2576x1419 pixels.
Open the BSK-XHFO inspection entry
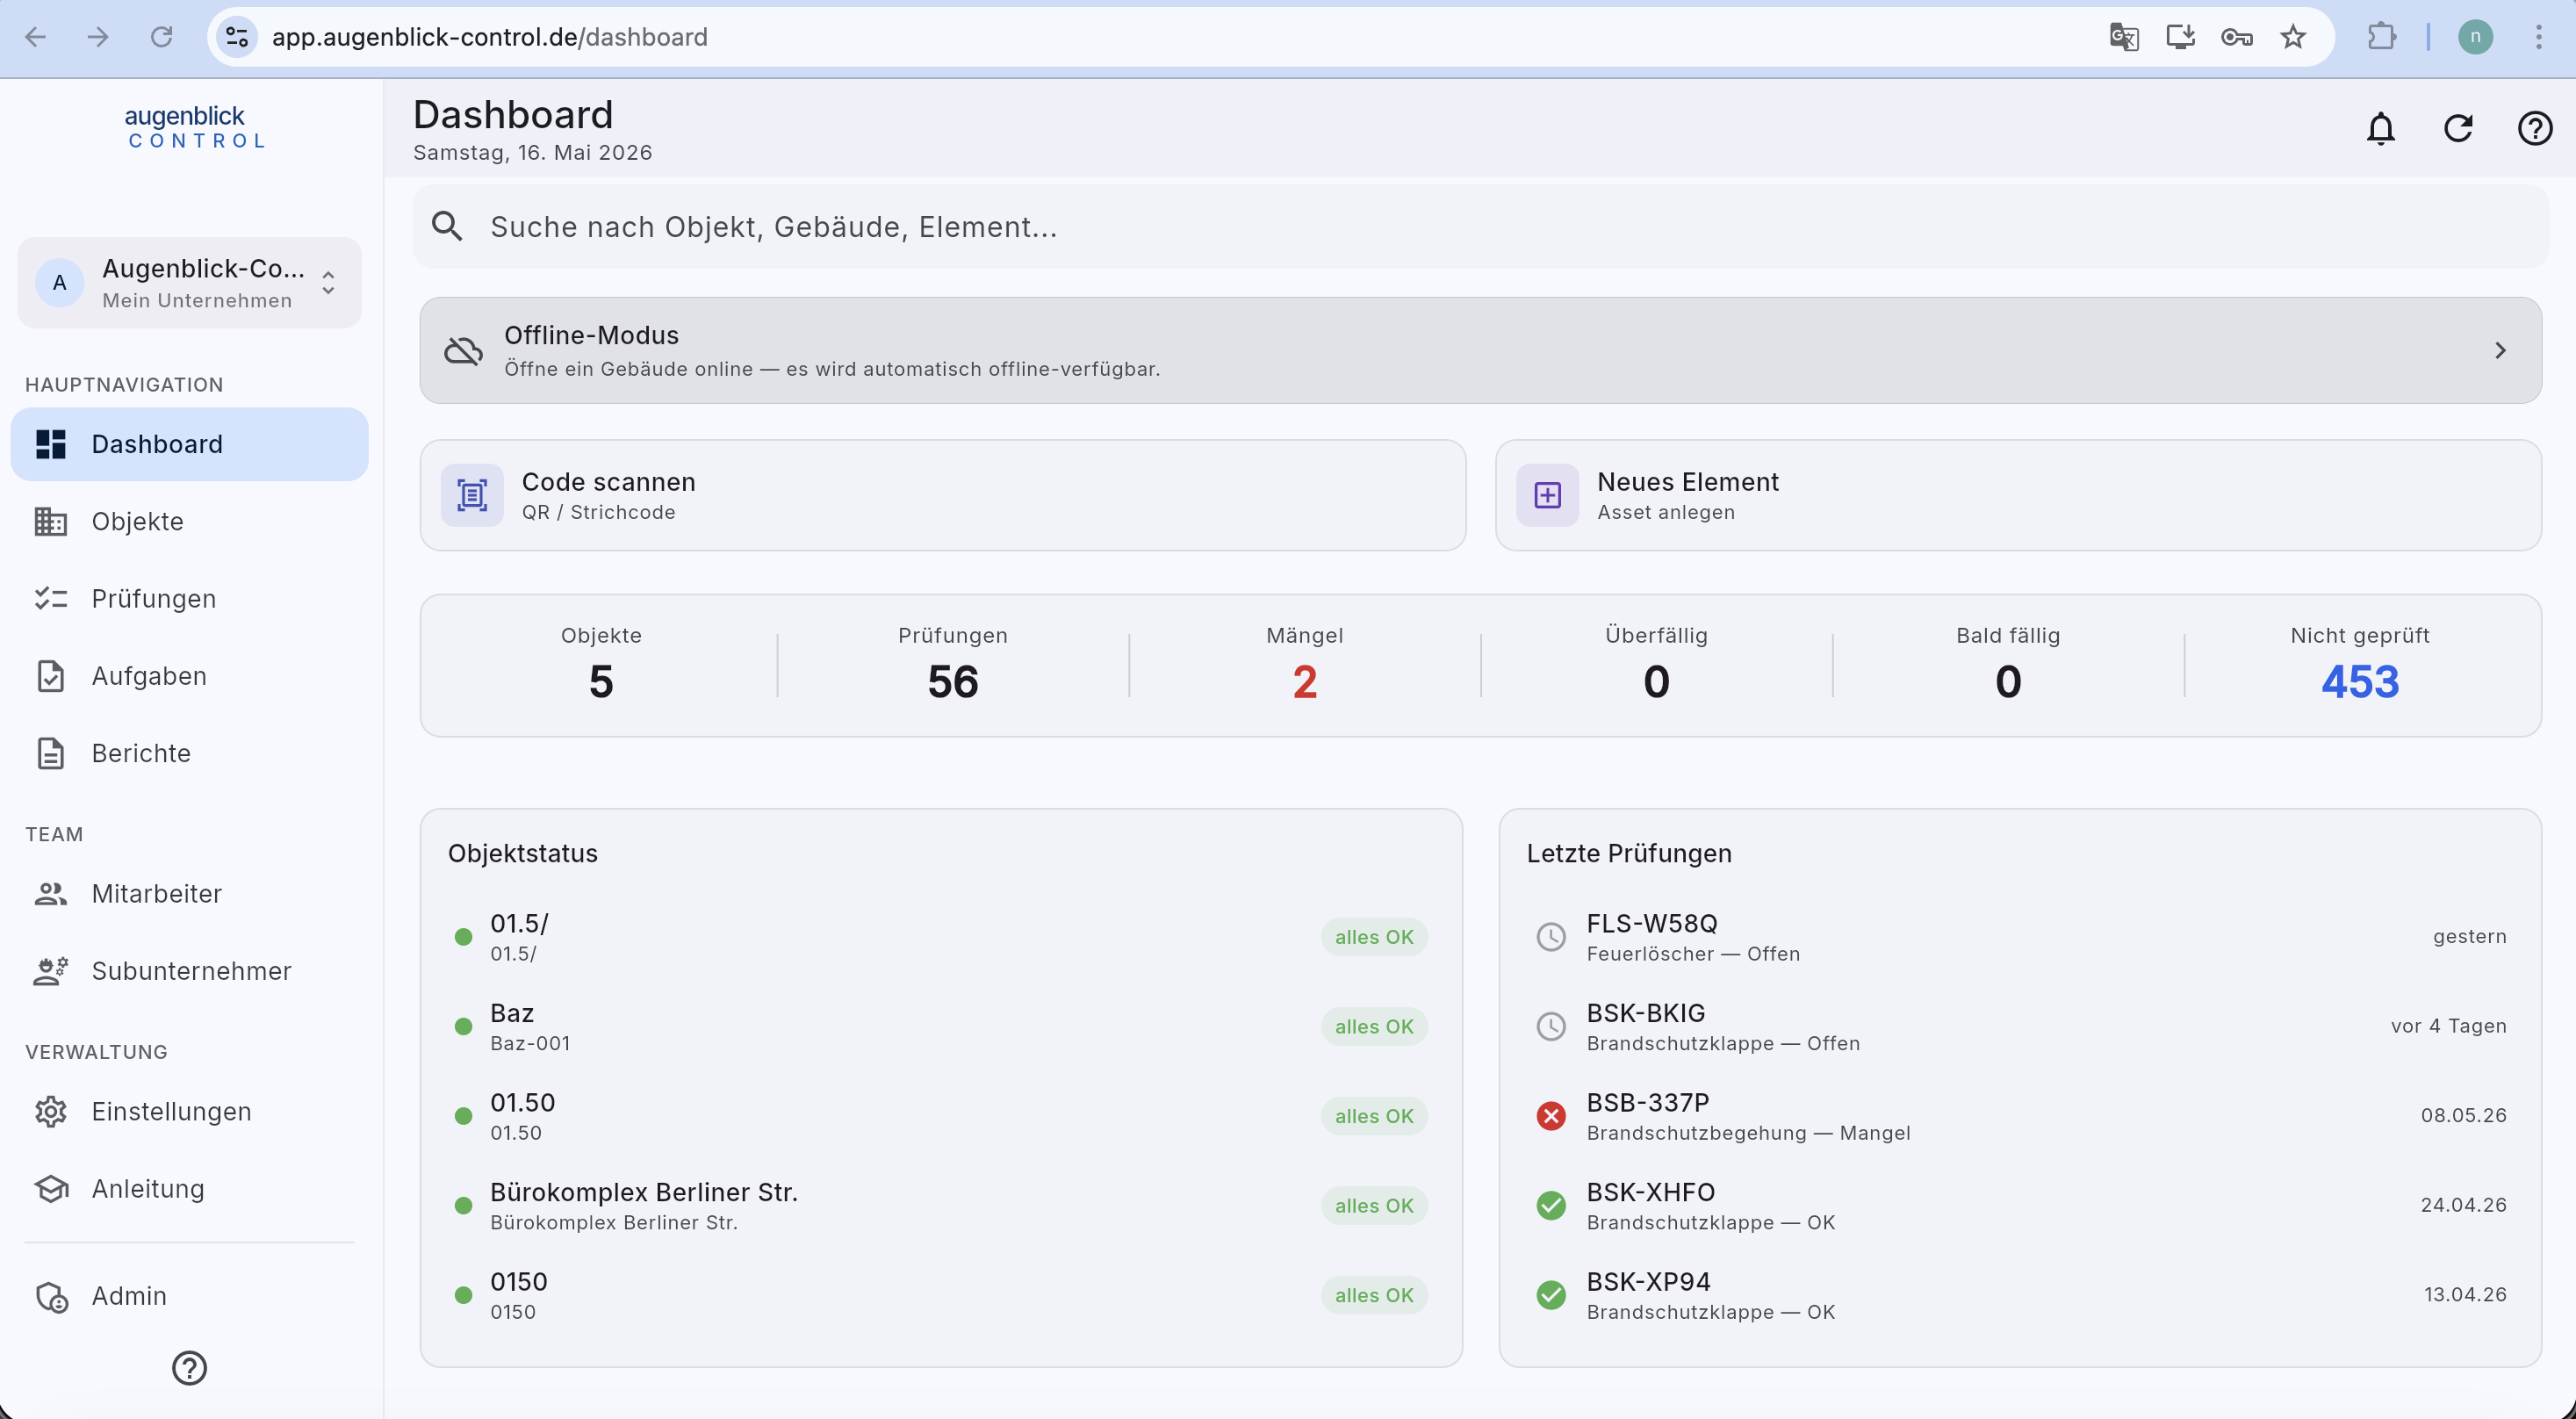coord(2019,1206)
